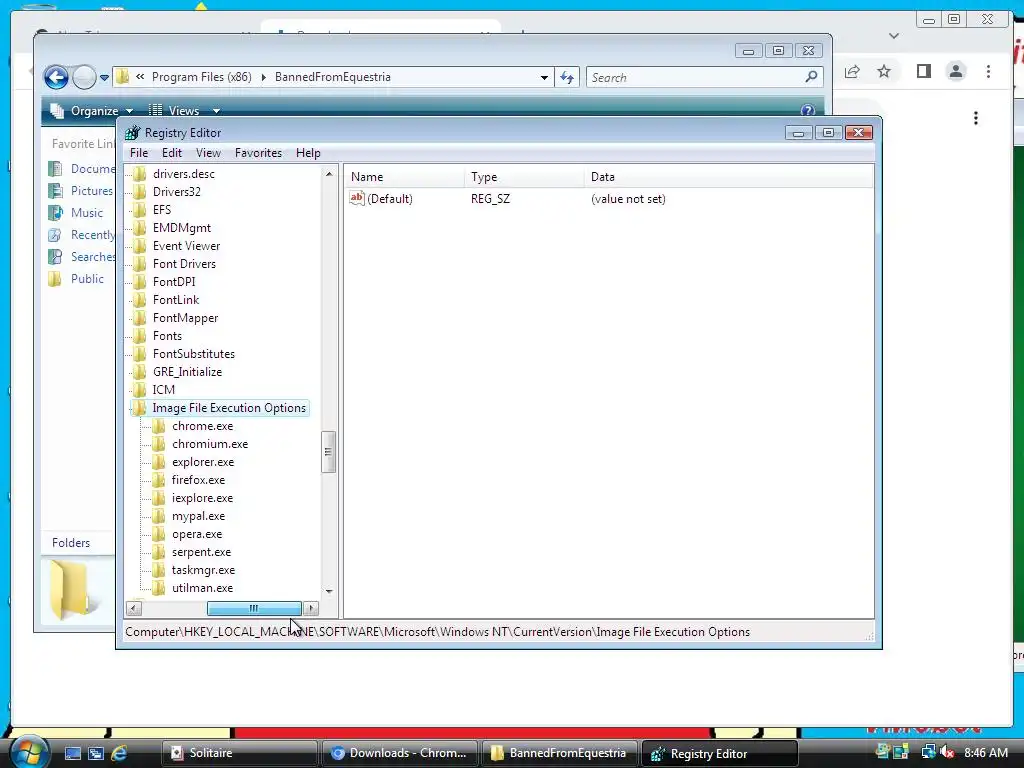Click the Explorer window Back button

[56, 77]
